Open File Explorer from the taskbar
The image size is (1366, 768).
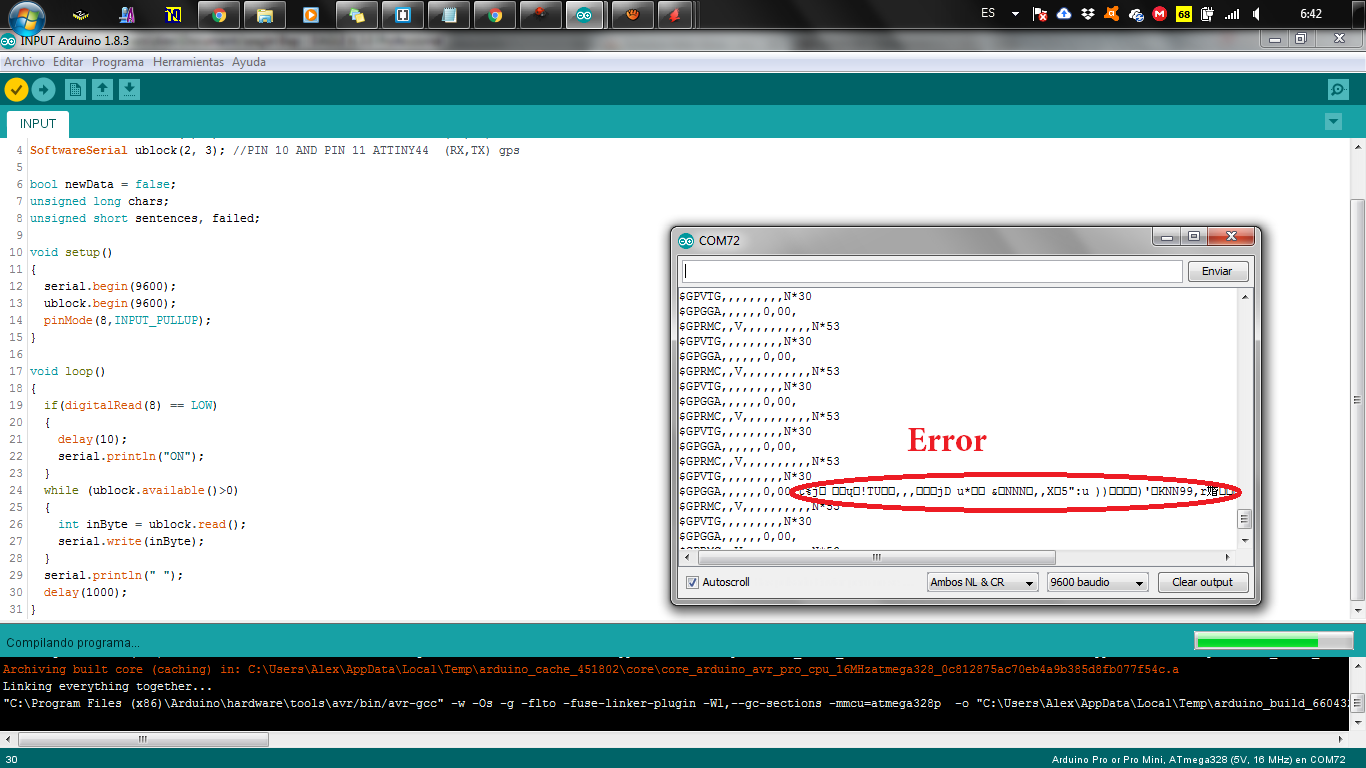click(265, 15)
